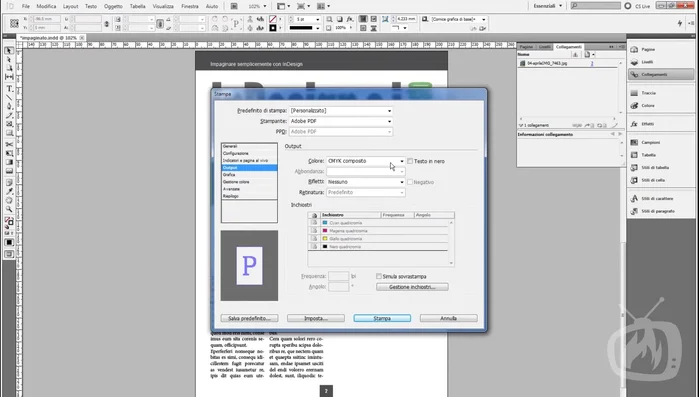Open the Stili di tabella panel
The width and height of the screenshot is (699, 397).
660,168
